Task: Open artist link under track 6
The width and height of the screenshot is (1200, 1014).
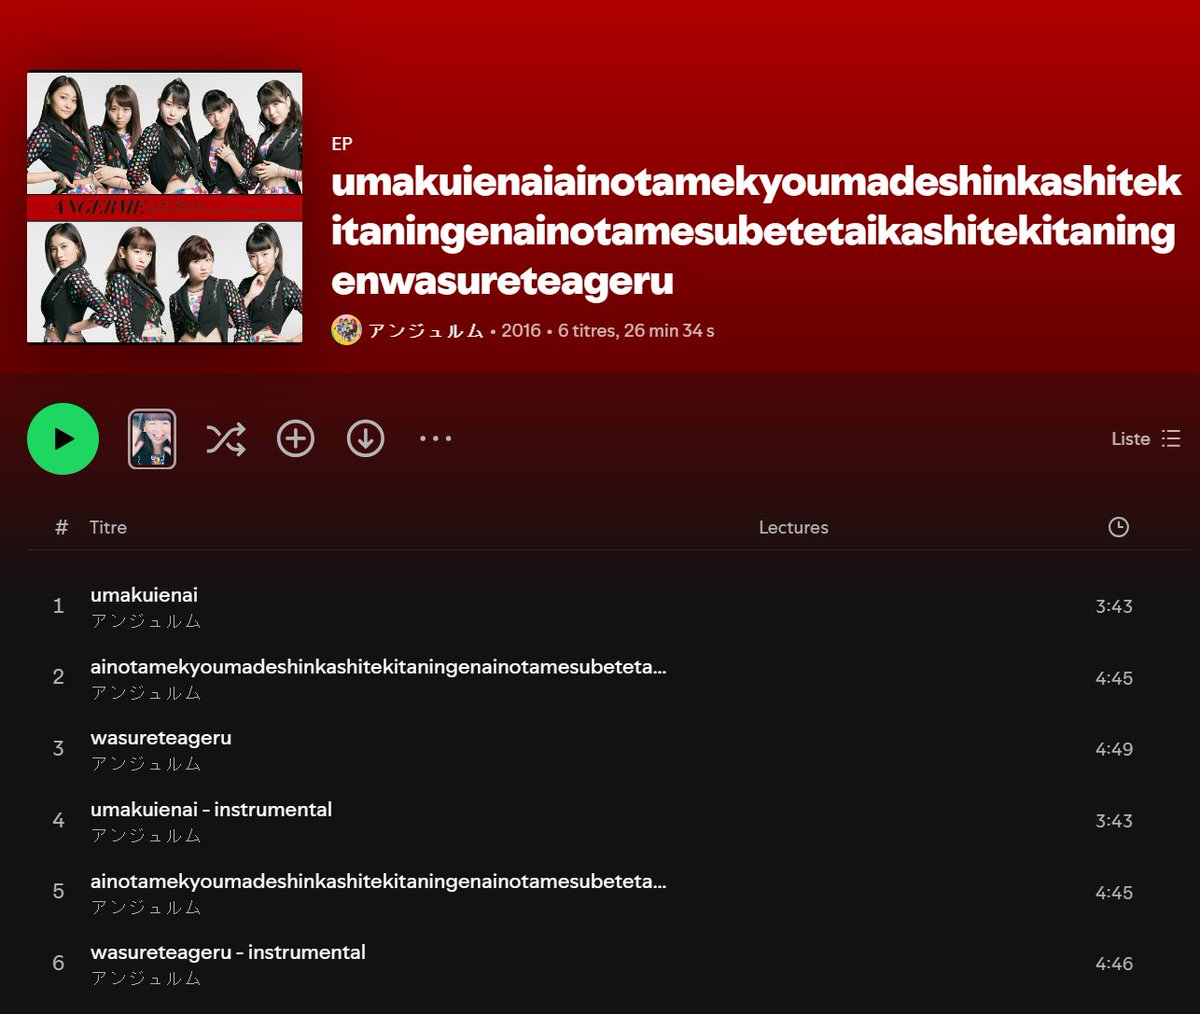Action: pyautogui.click(x=146, y=979)
